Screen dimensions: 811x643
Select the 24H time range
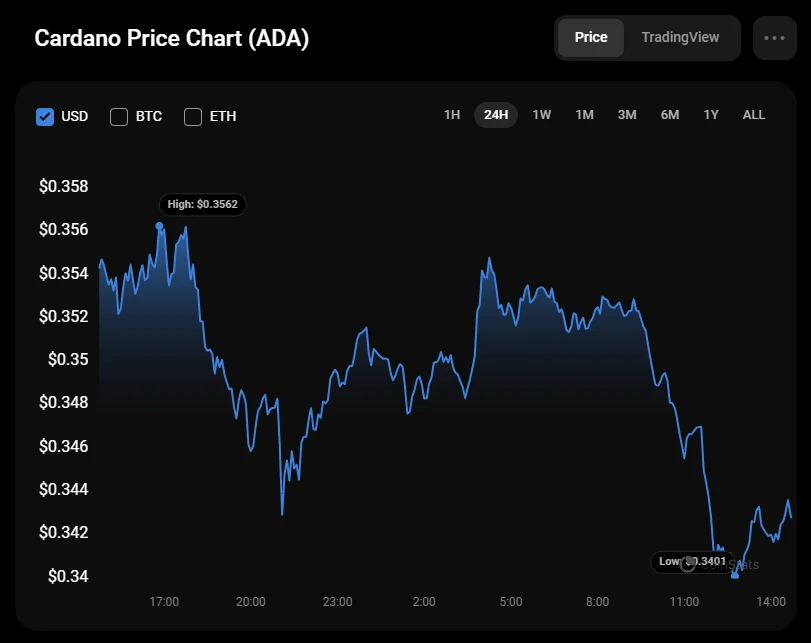tap(496, 115)
